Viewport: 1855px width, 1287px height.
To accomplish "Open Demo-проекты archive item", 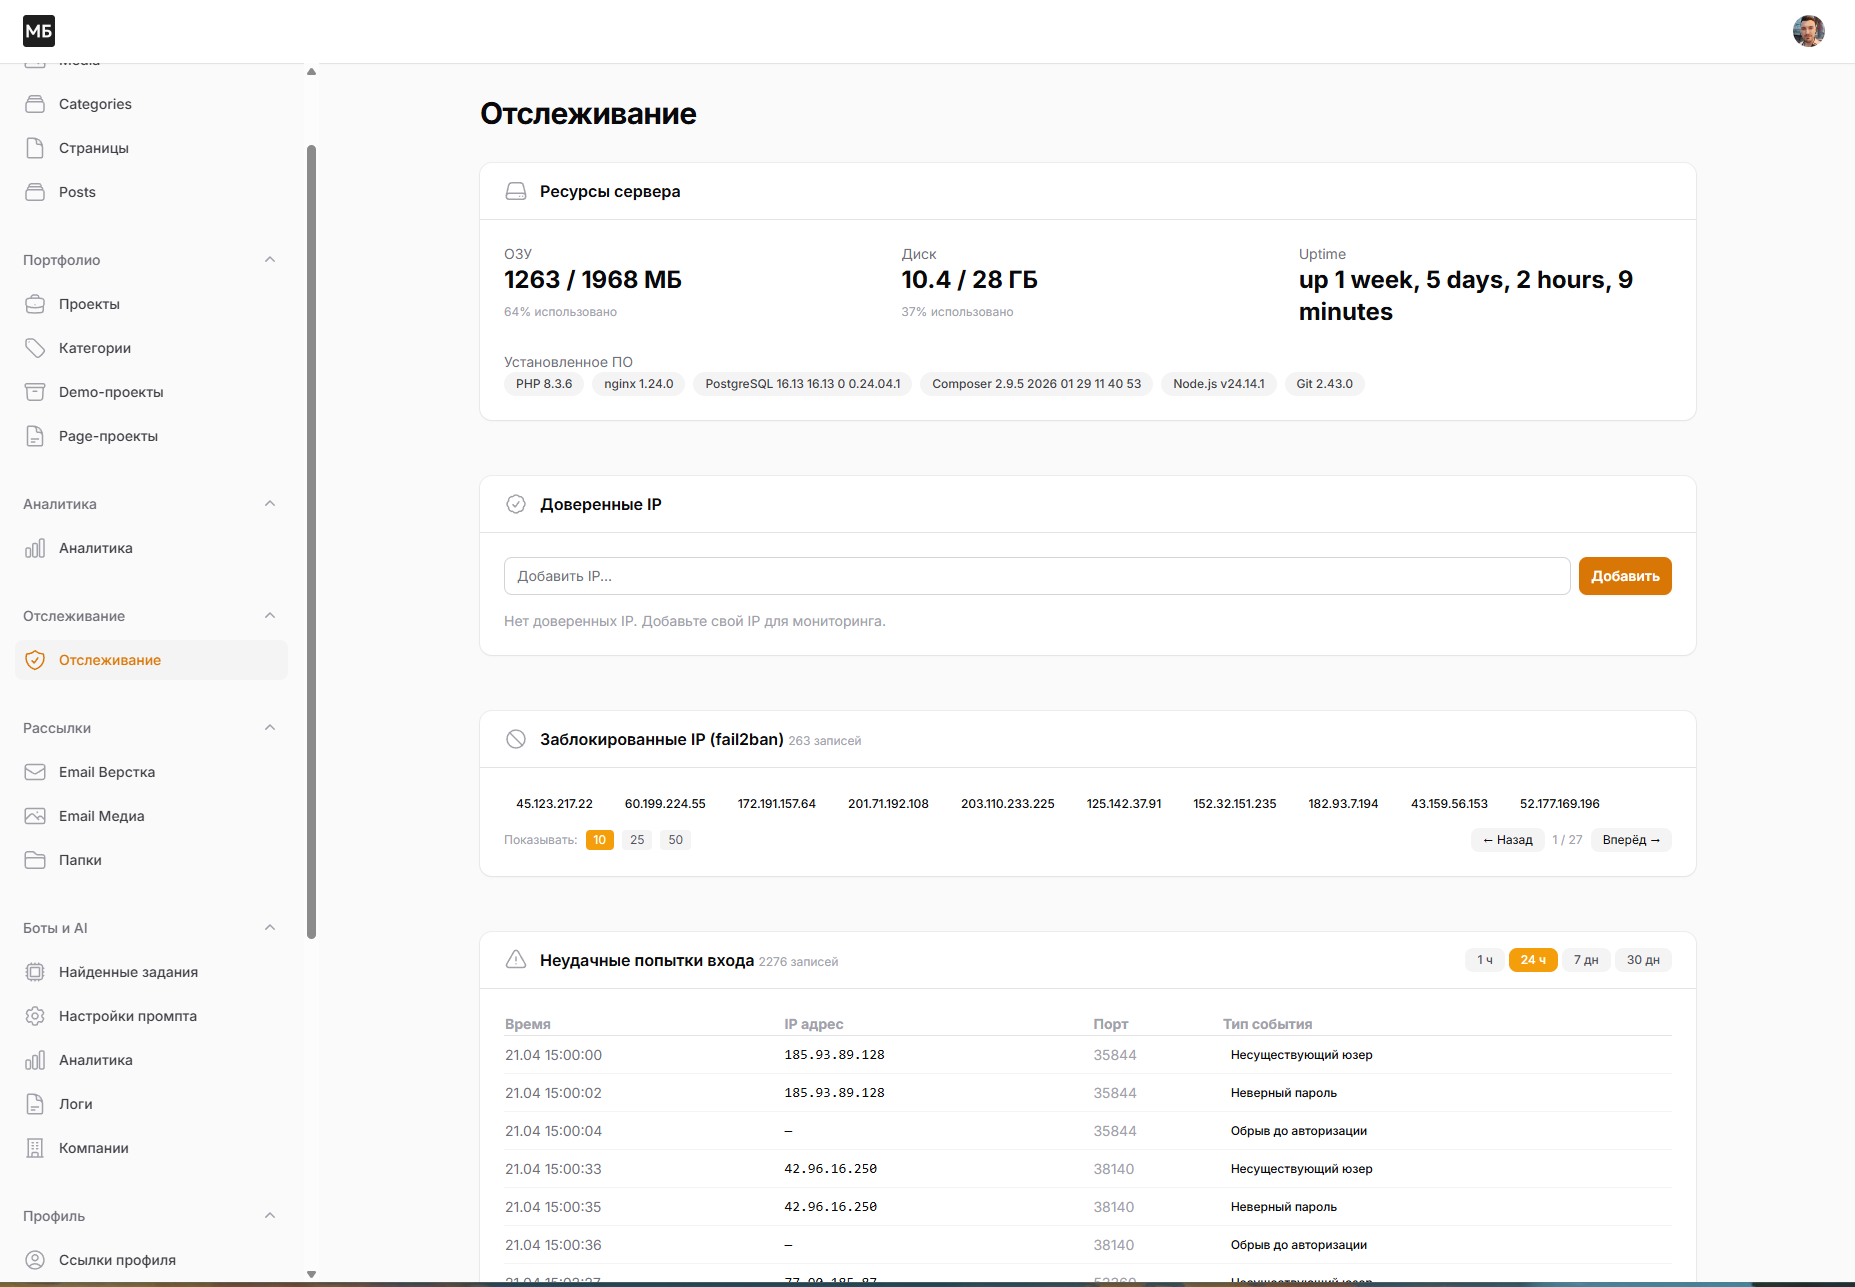I will coord(111,392).
